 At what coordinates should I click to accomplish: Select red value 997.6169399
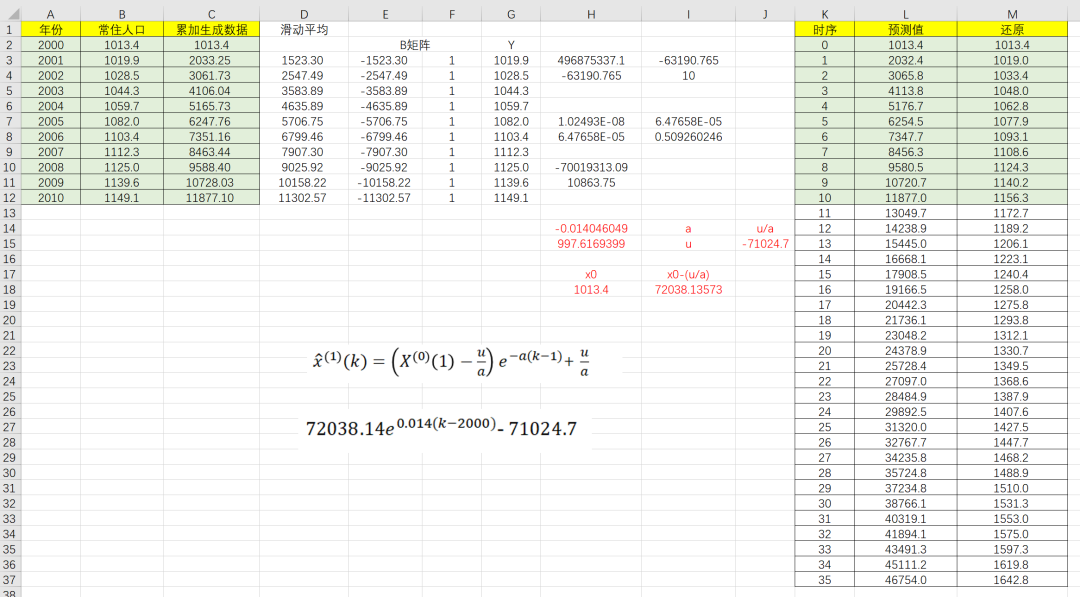tap(591, 244)
